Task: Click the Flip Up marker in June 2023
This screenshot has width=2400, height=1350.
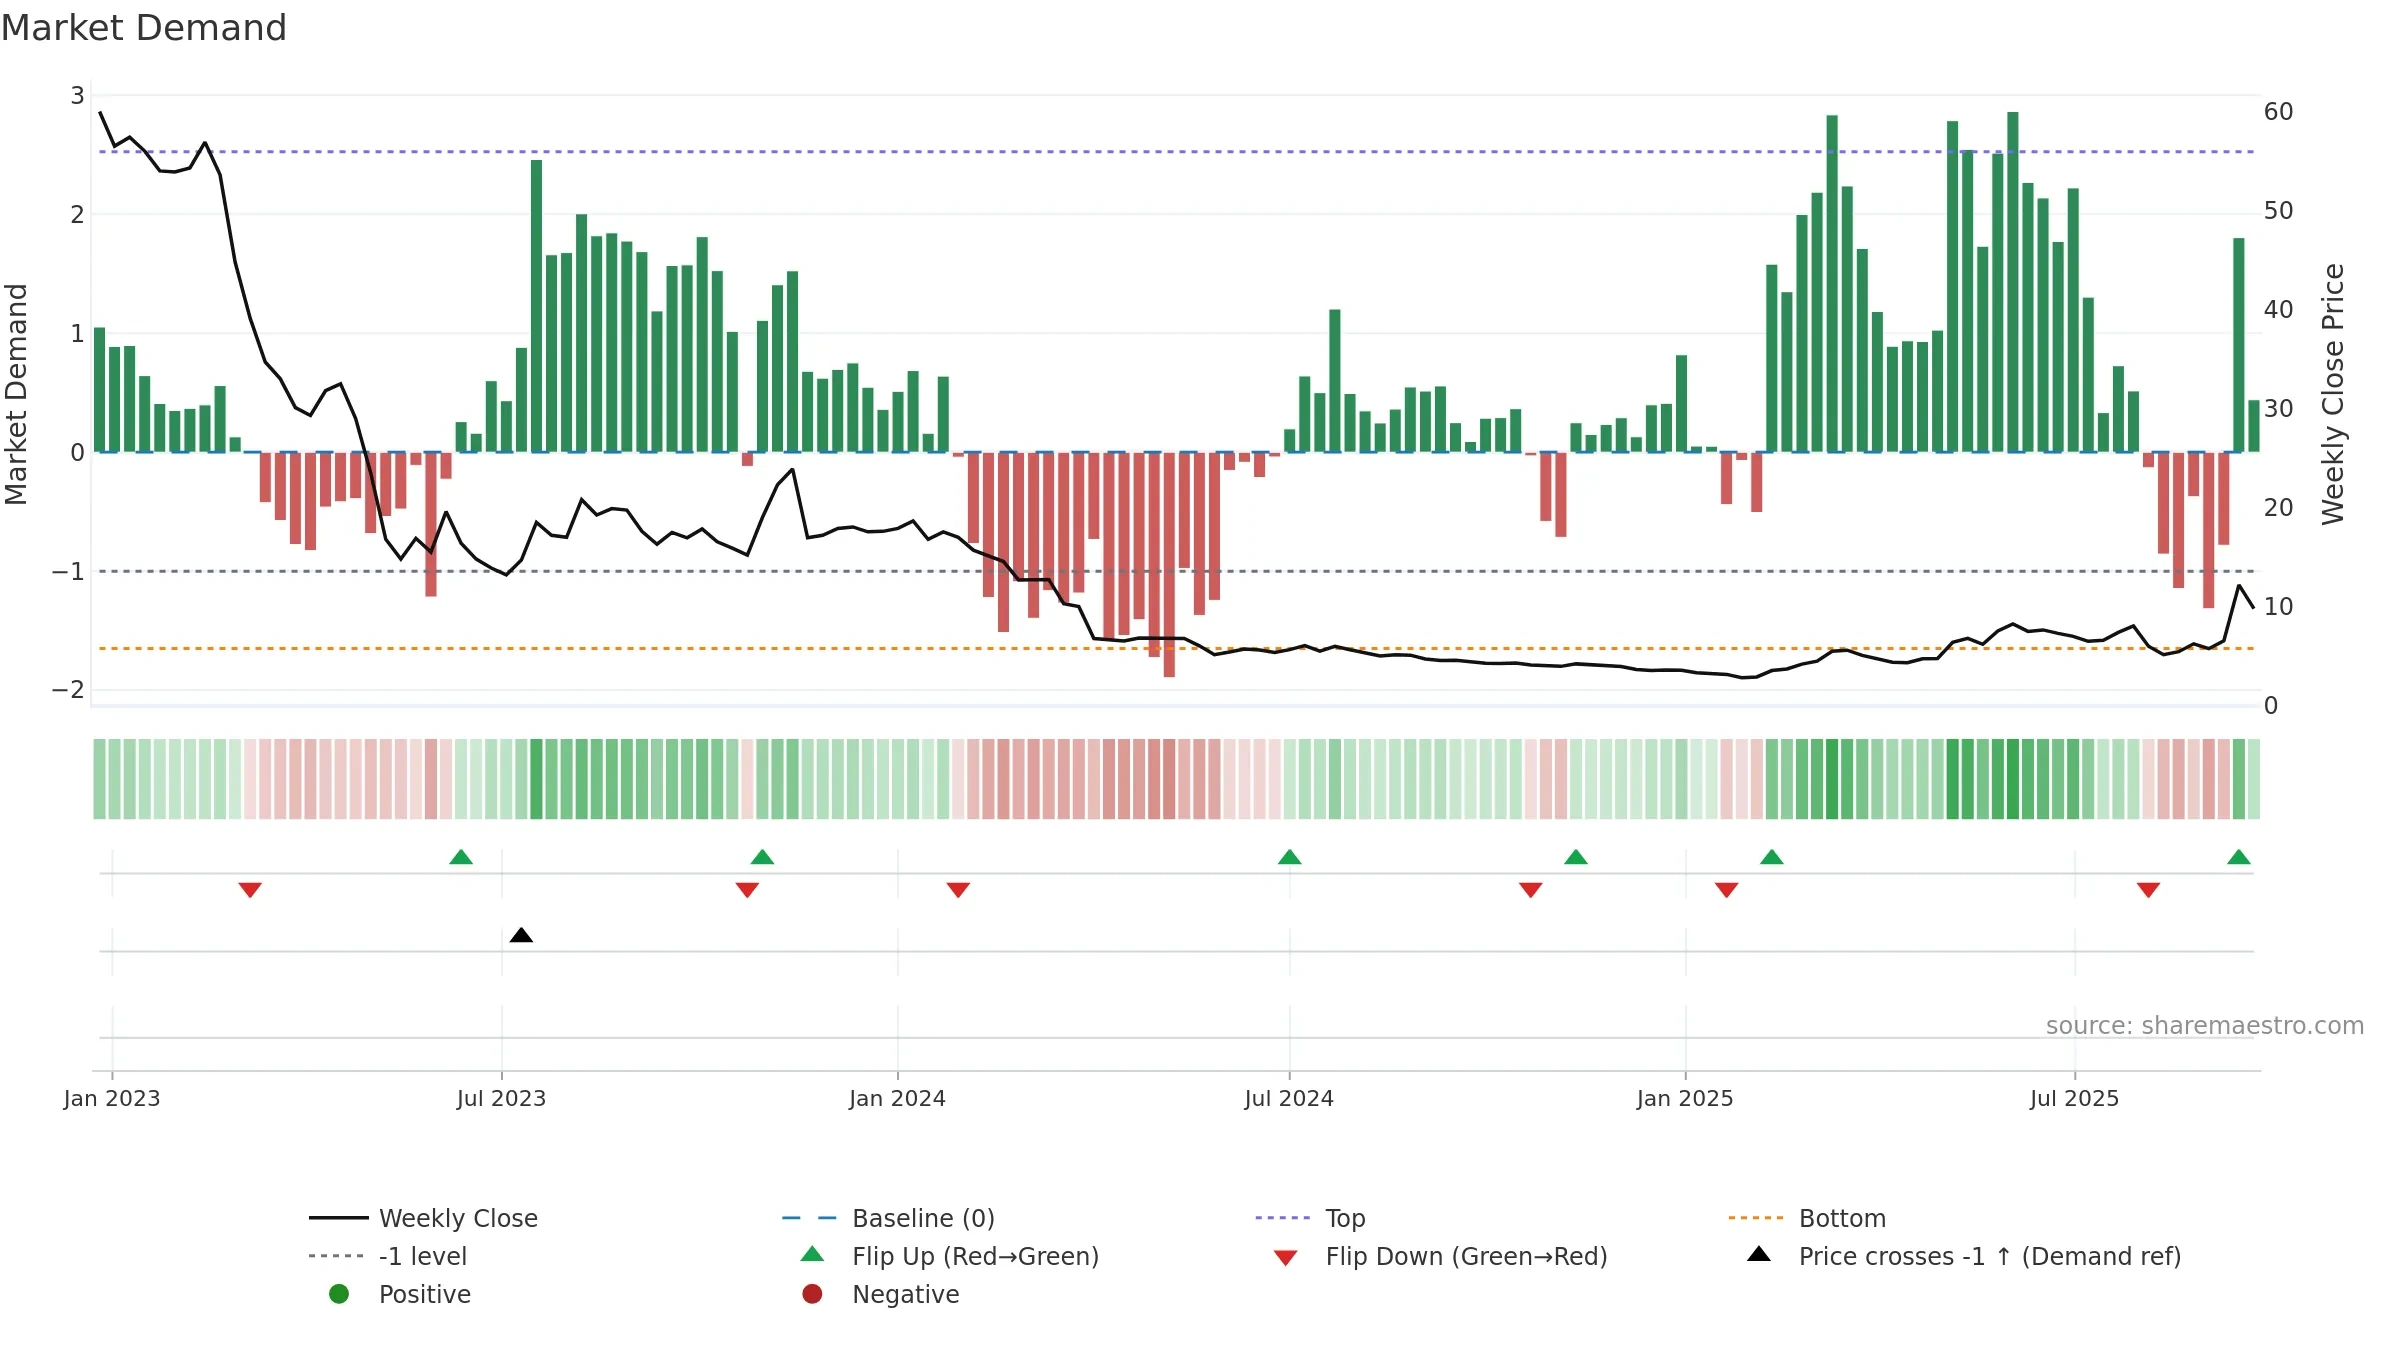Action: [461, 857]
